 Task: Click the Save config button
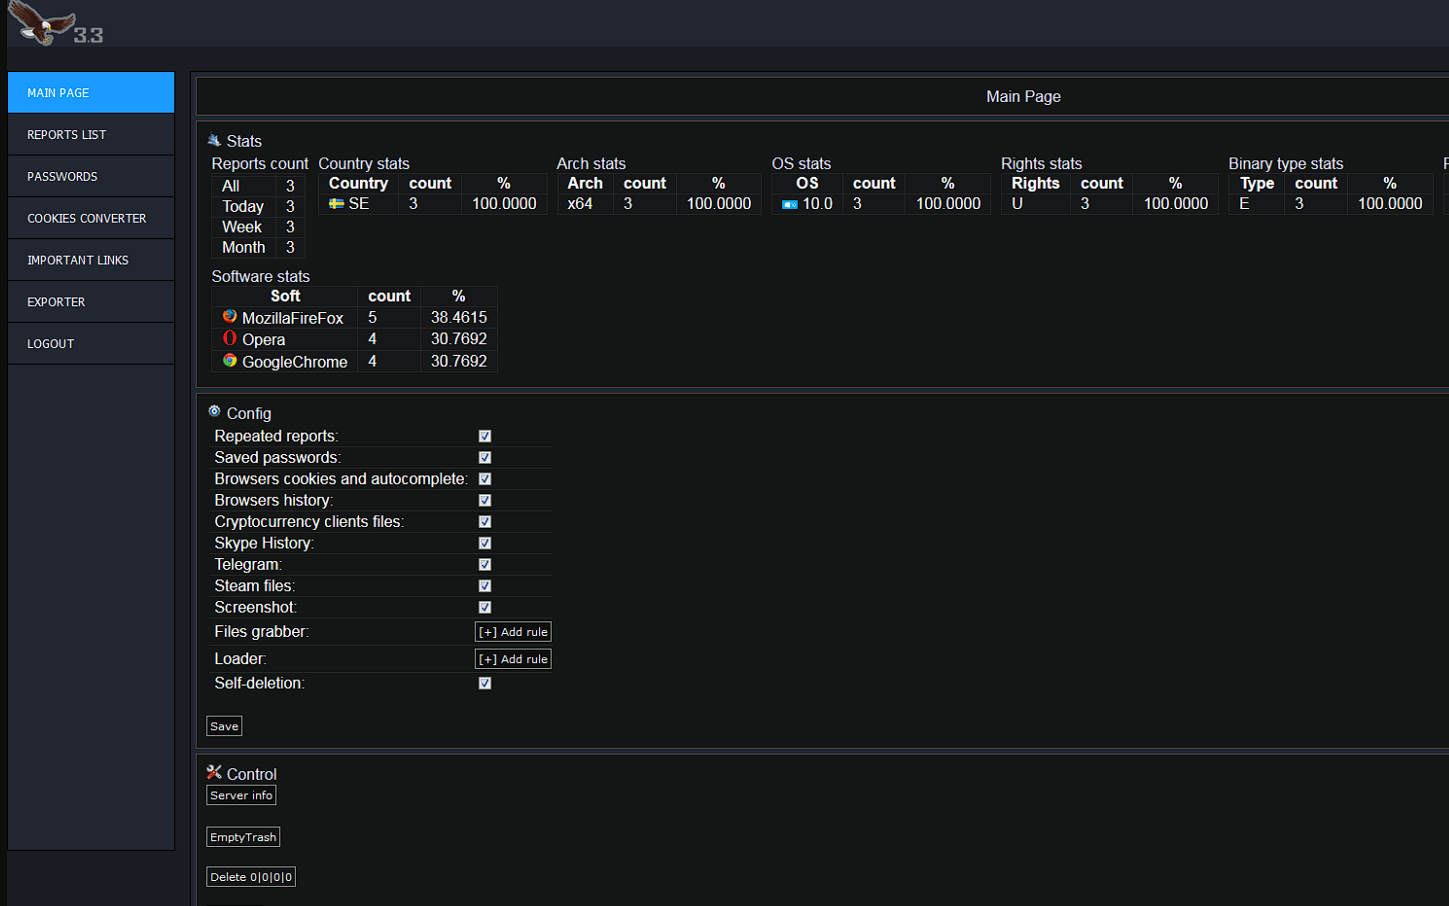[x=224, y=726]
